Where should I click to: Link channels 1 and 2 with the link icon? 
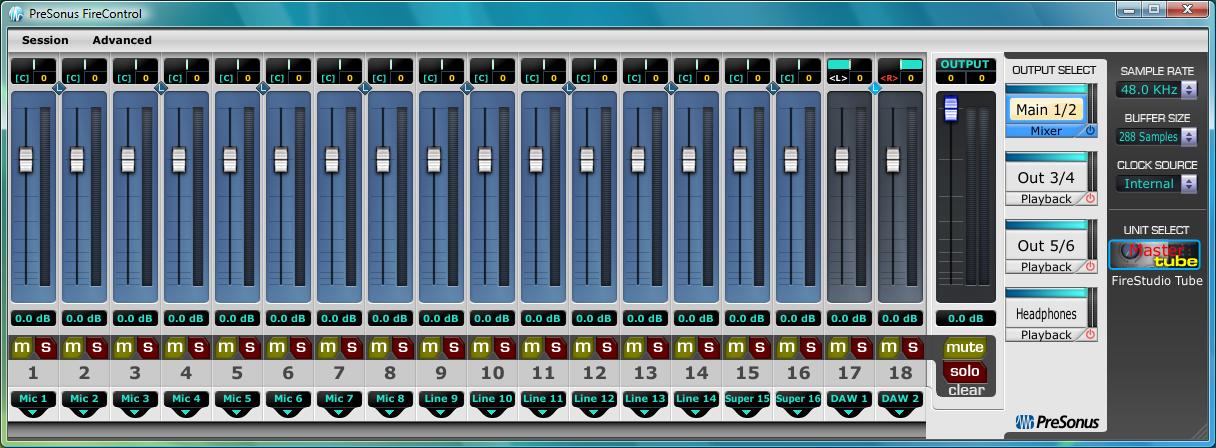click(x=58, y=88)
